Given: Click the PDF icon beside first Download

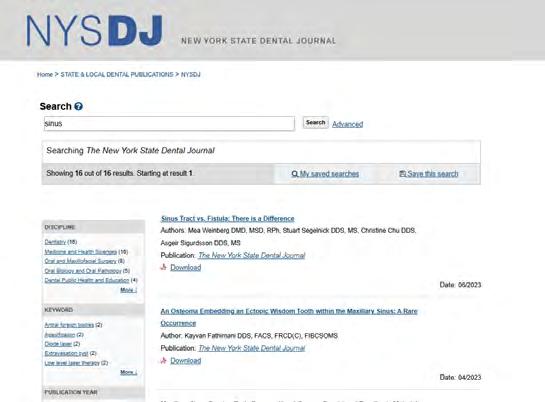Looking at the screenshot, I should pos(163,267).
